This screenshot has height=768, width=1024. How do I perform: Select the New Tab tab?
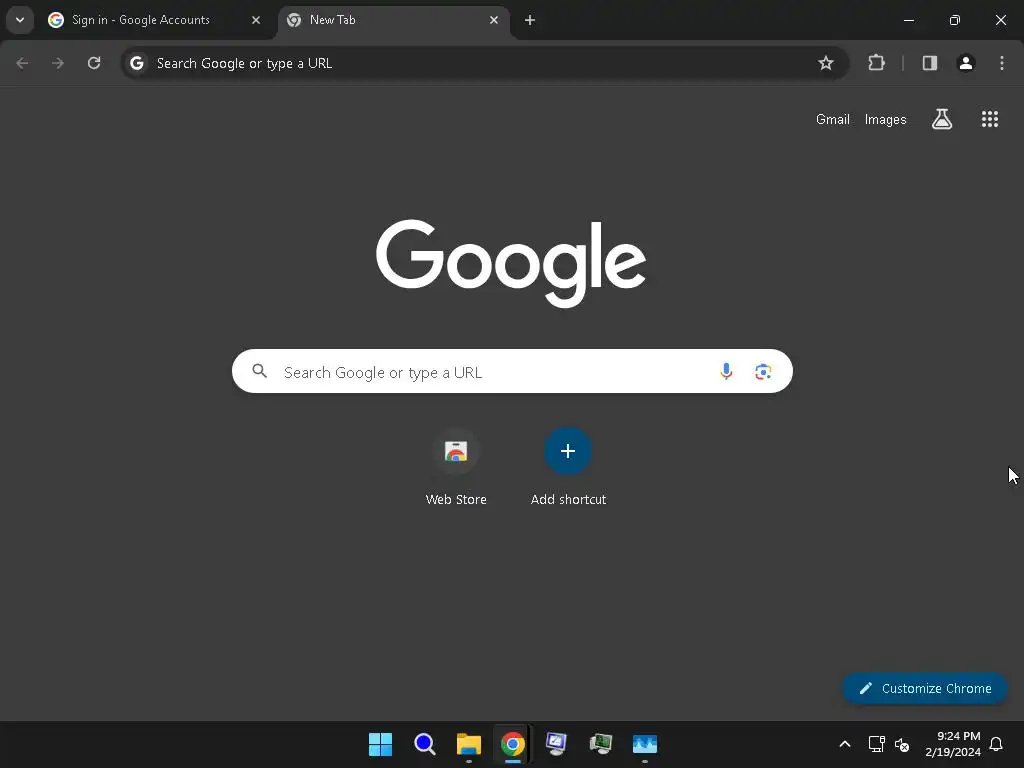pyautogui.click(x=392, y=20)
